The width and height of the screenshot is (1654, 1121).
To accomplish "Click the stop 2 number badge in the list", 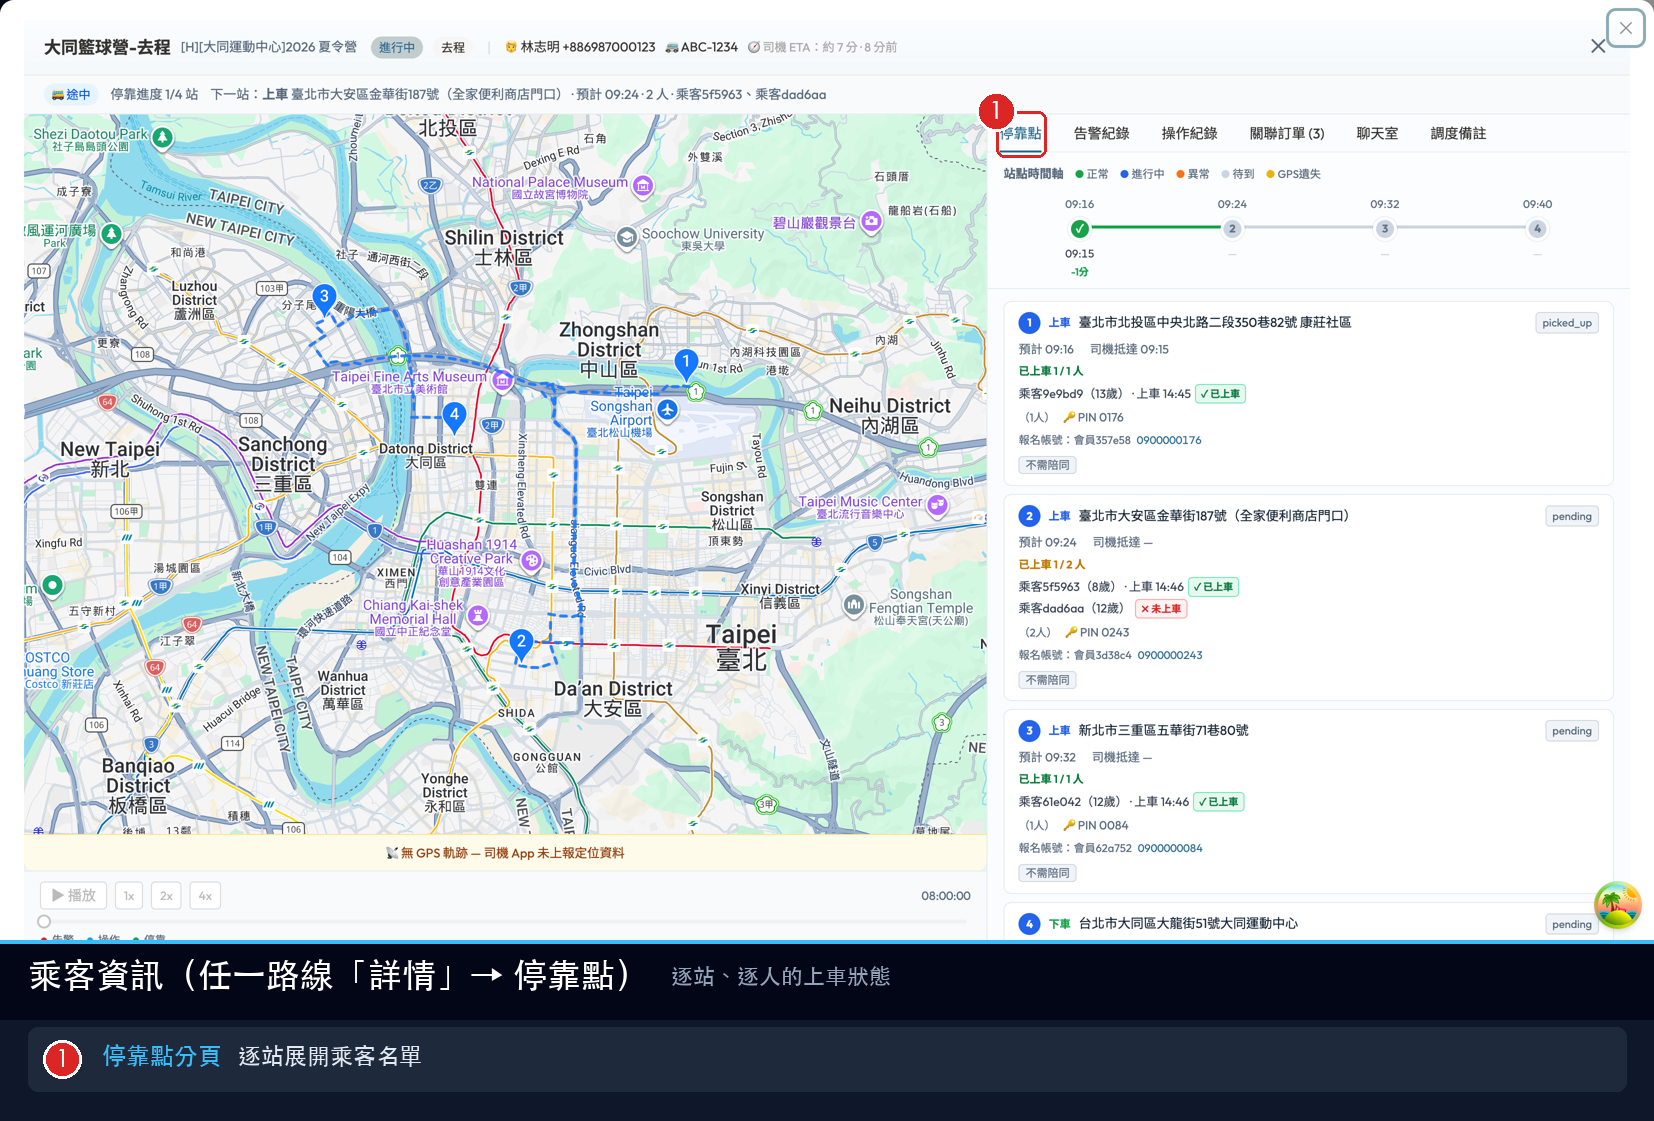I will [x=1029, y=516].
